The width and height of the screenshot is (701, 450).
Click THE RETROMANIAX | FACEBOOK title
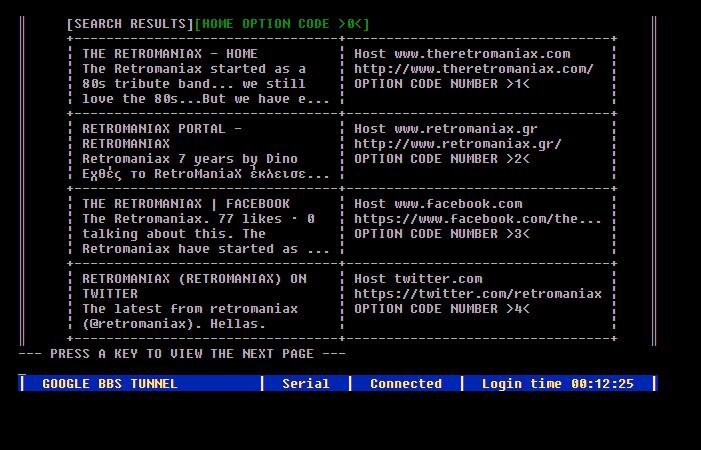[x=186, y=204]
